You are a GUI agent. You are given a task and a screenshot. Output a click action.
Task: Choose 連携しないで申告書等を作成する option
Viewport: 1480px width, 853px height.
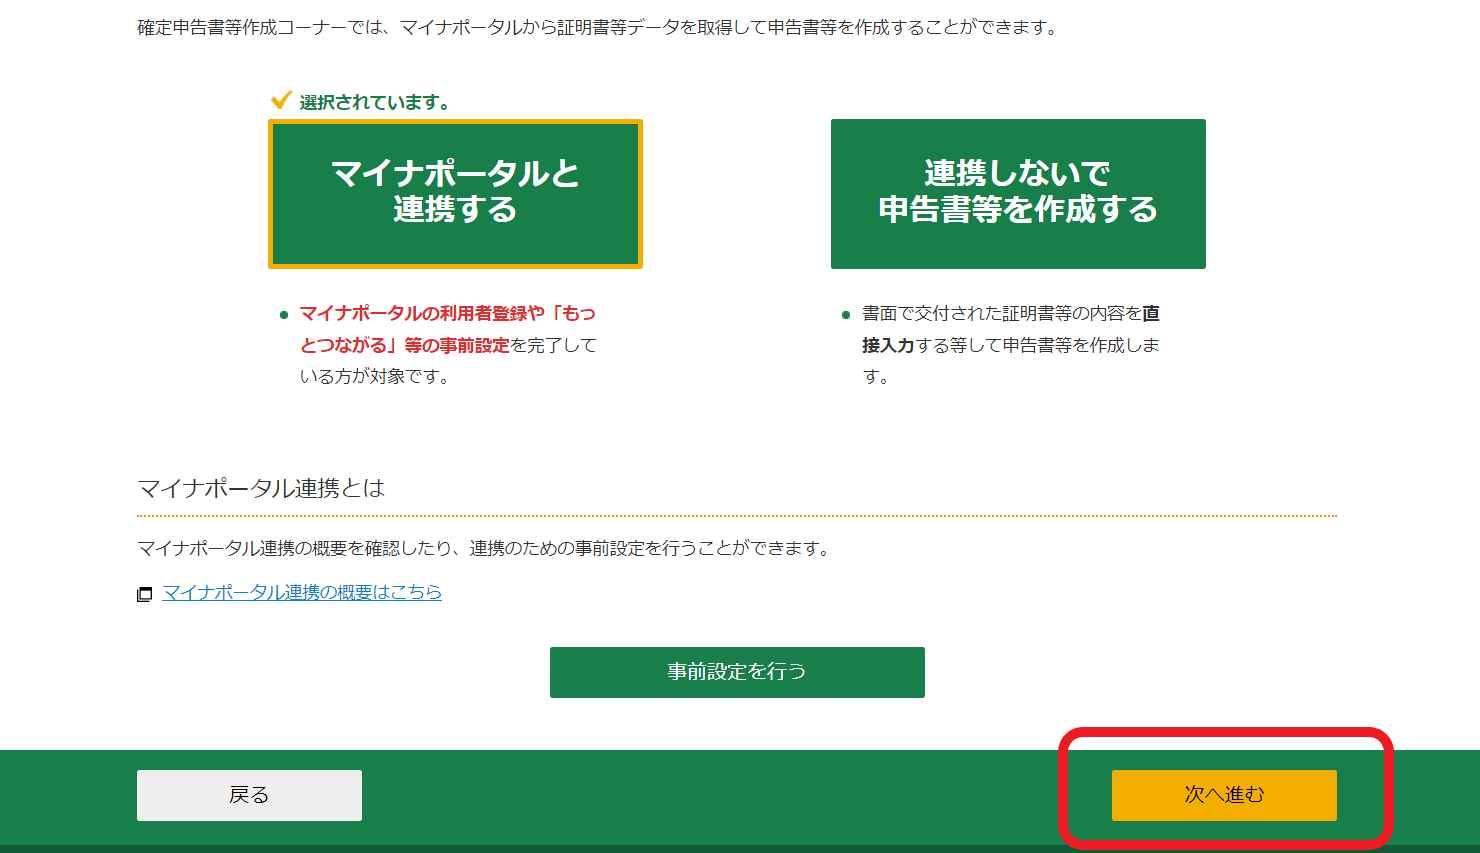tap(1018, 194)
